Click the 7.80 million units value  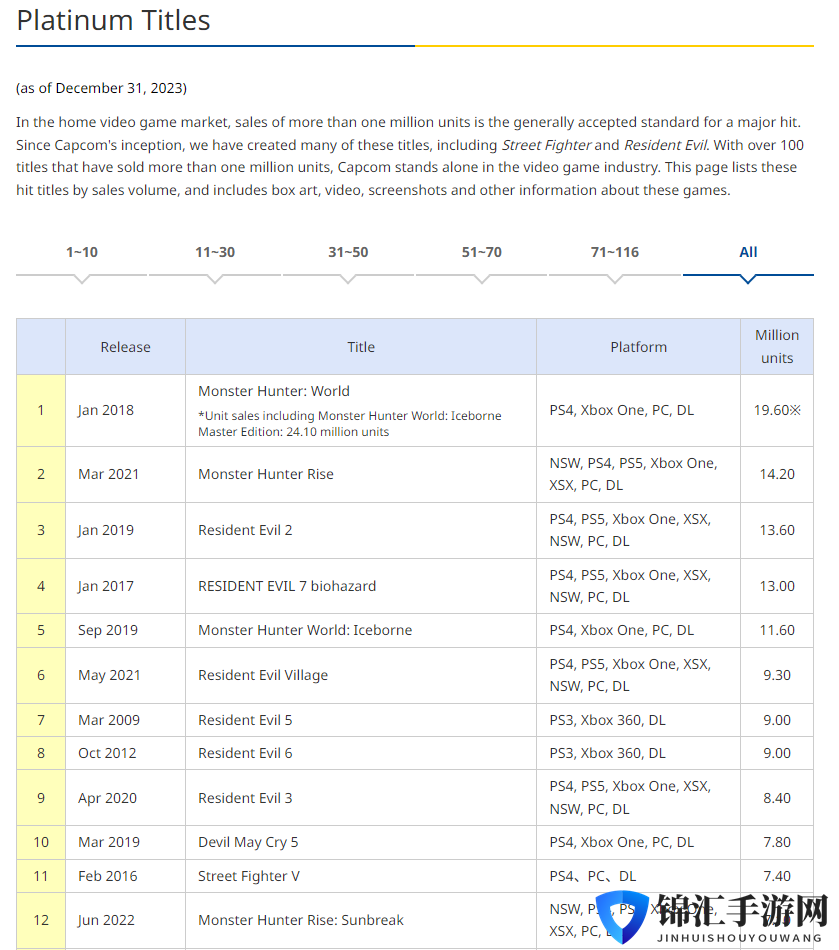click(777, 842)
